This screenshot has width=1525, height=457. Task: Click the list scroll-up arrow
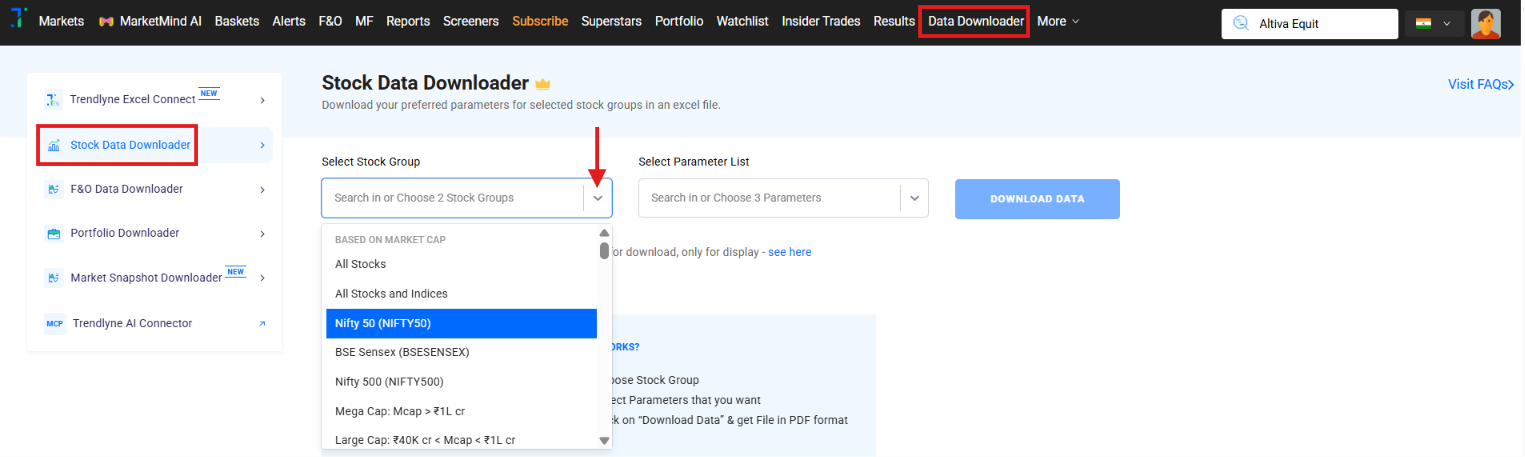(x=604, y=232)
